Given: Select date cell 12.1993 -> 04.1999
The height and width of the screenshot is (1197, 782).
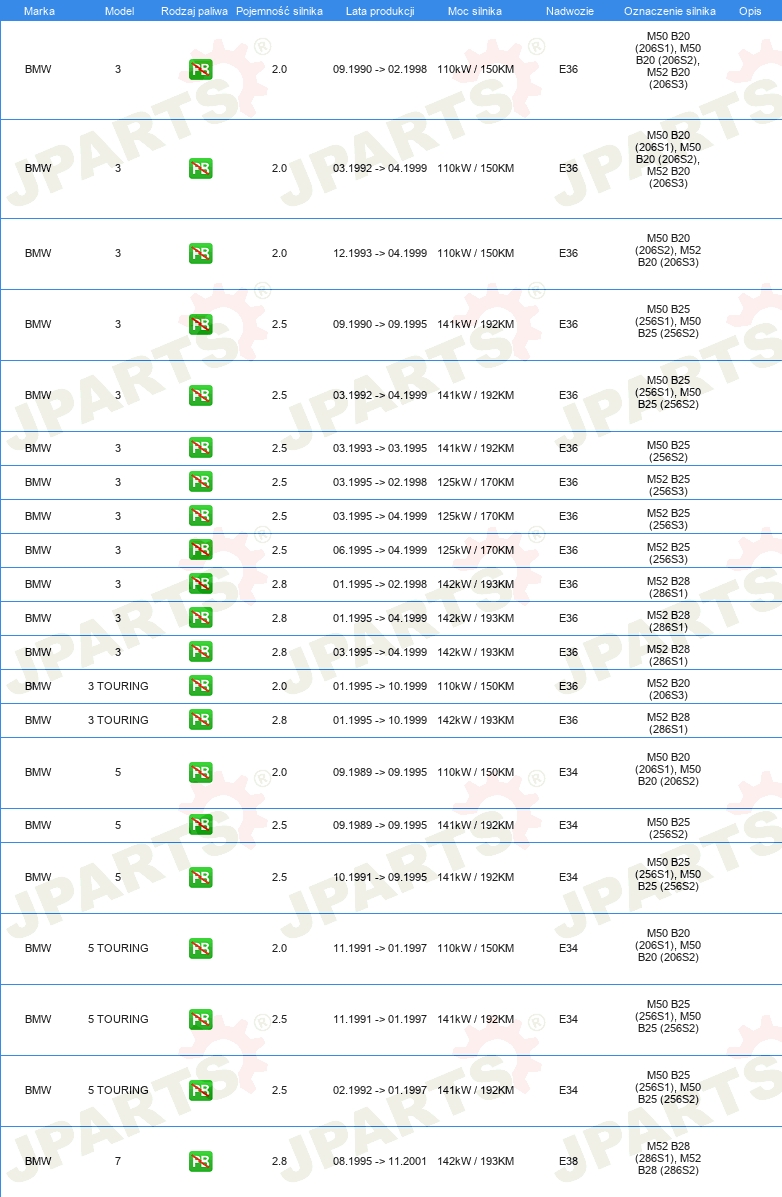Looking at the screenshot, I should coord(380,253).
